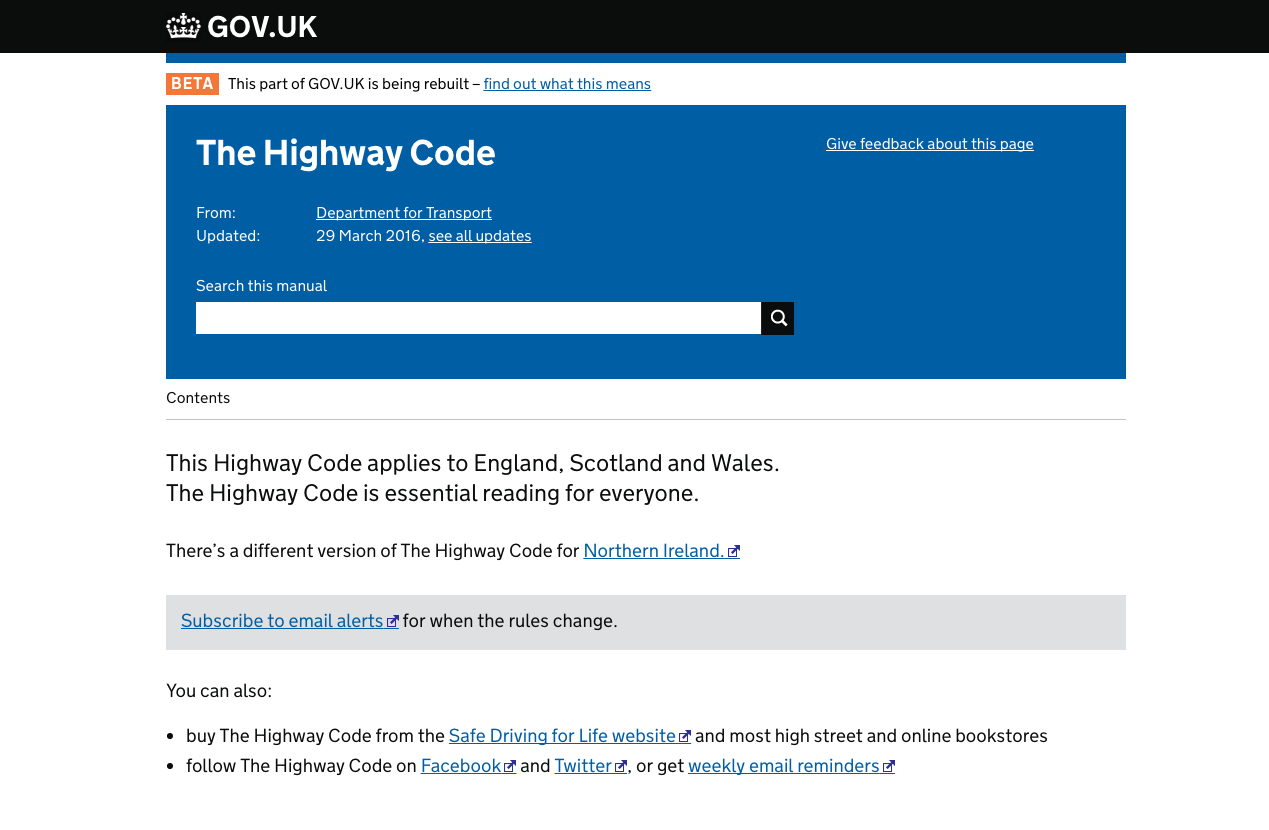Click the external link icon beside Subscribe to email alerts
Screen dimensions: 1269x830
393,620
